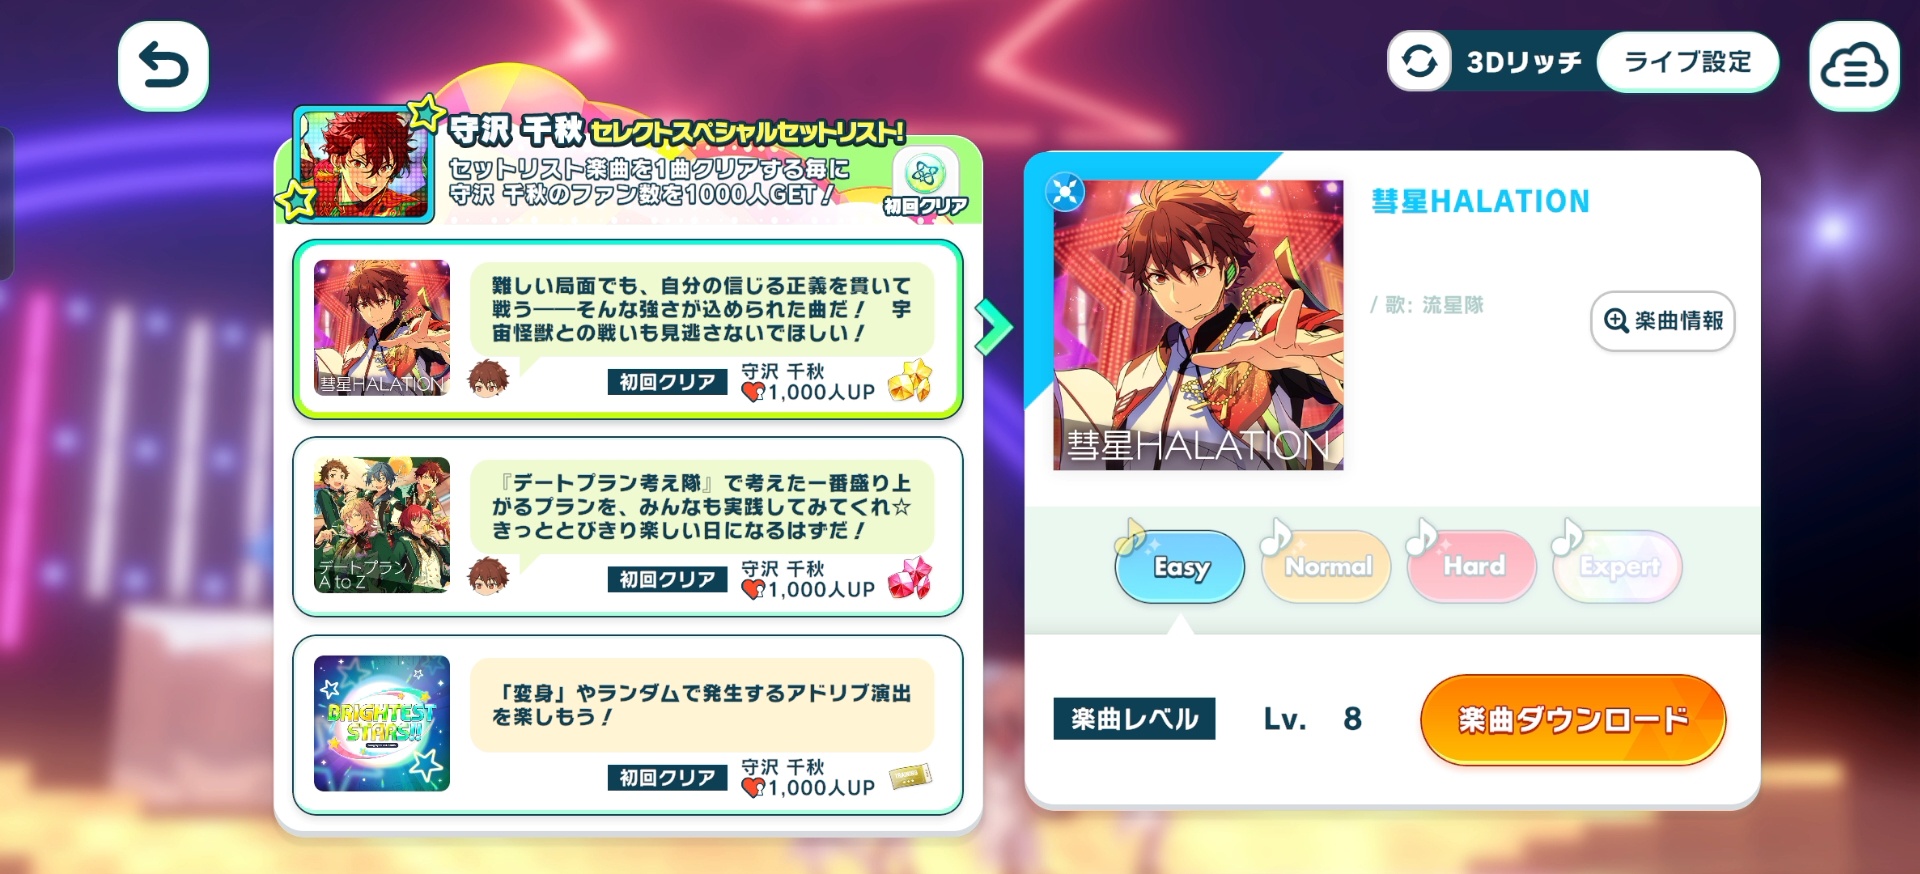Tap the back arrow button

click(x=163, y=66)
